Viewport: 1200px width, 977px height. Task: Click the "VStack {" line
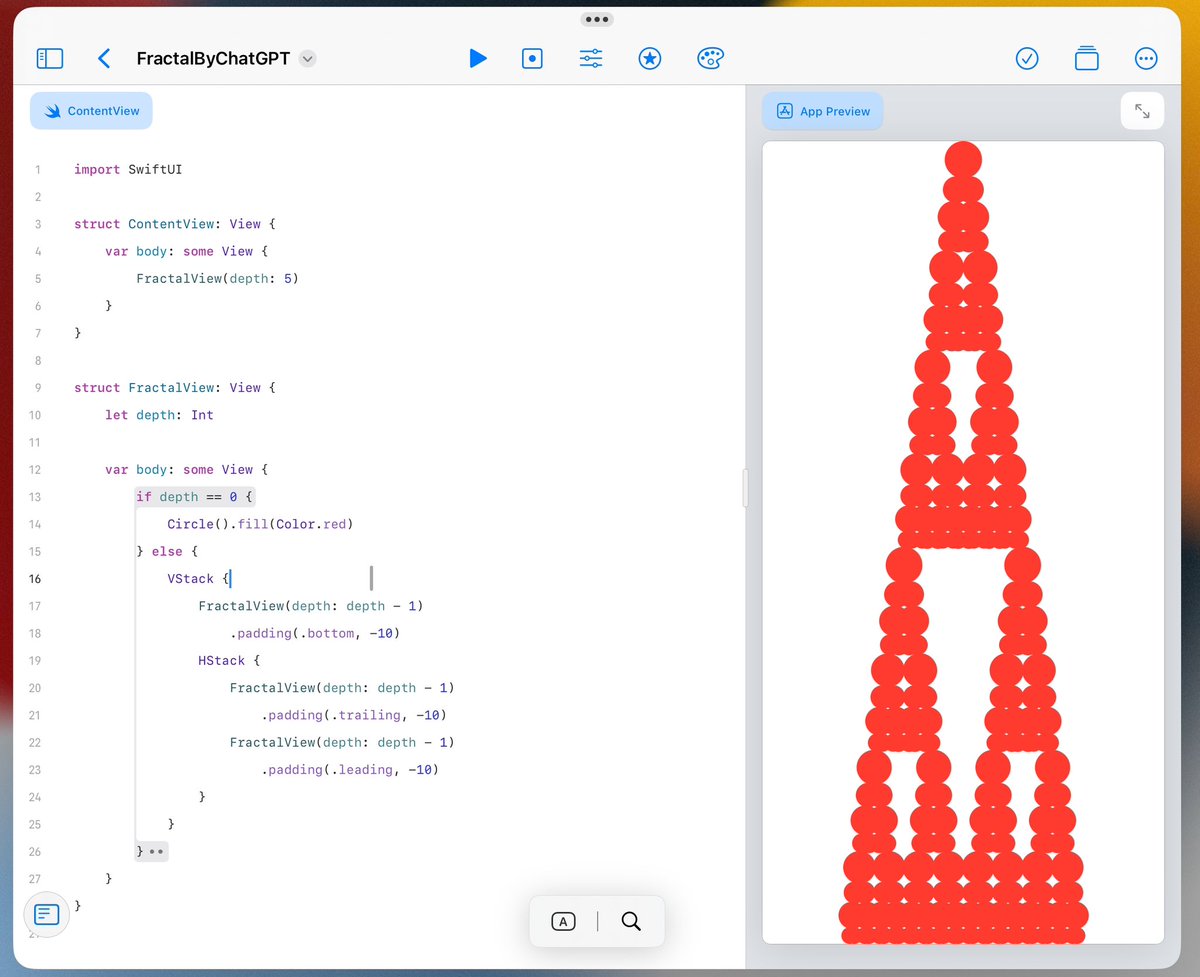[199, 579]
